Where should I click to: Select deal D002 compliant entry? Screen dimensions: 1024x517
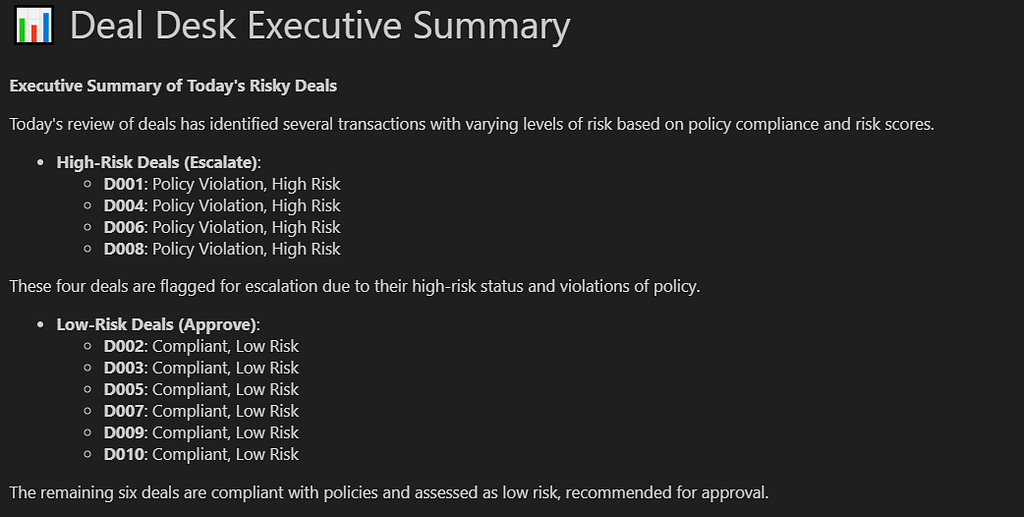coord(201,346)
